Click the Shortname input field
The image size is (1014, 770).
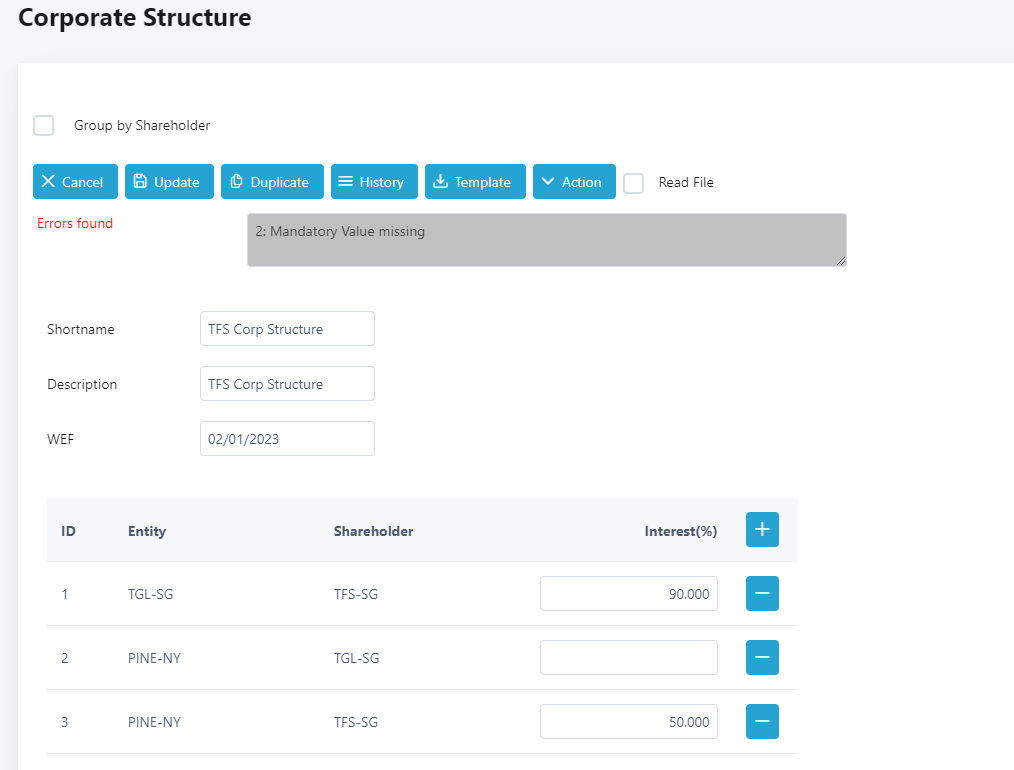click(x=287, y=329)
